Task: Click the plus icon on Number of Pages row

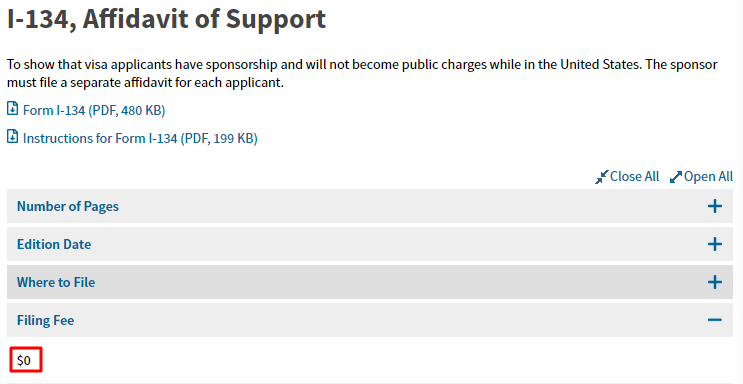Action: point(715,206)
